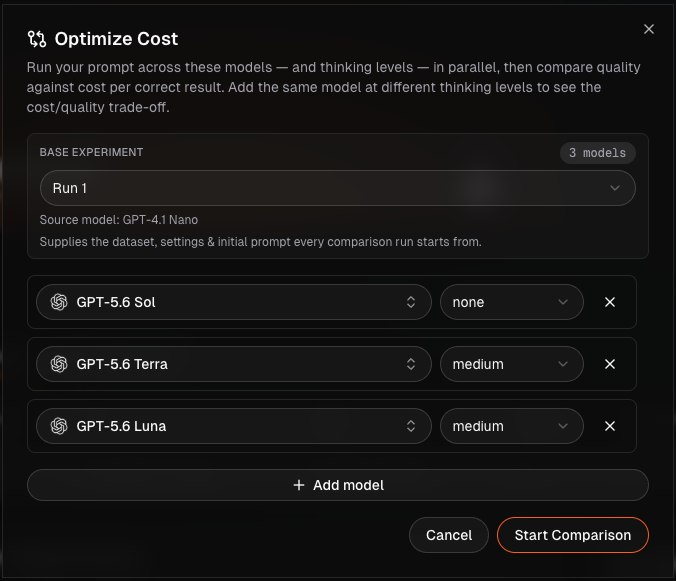Click the Optimize Cost compare icon
Image resolution: width=676 pixels, height=581 pixels.
[37, 39]
